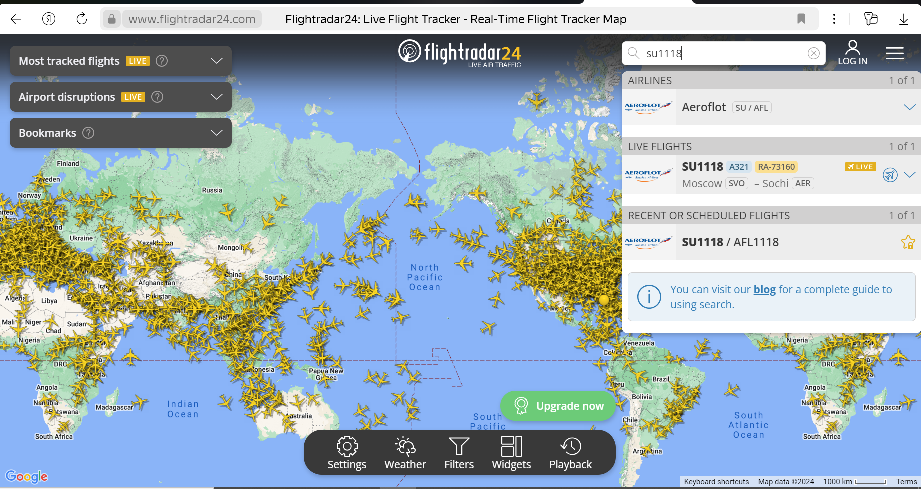921x489 pixels.
Task: Click the Upgrade now button
Action: point(558,406)
